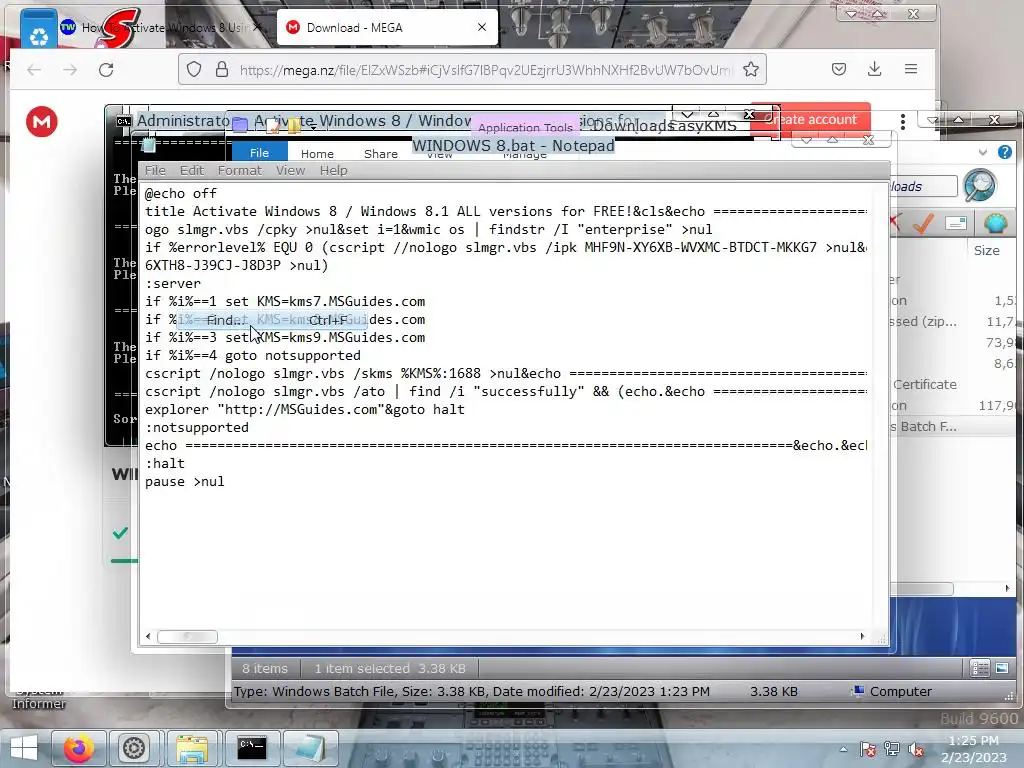Open the site security padlock icon

[222, 69]
